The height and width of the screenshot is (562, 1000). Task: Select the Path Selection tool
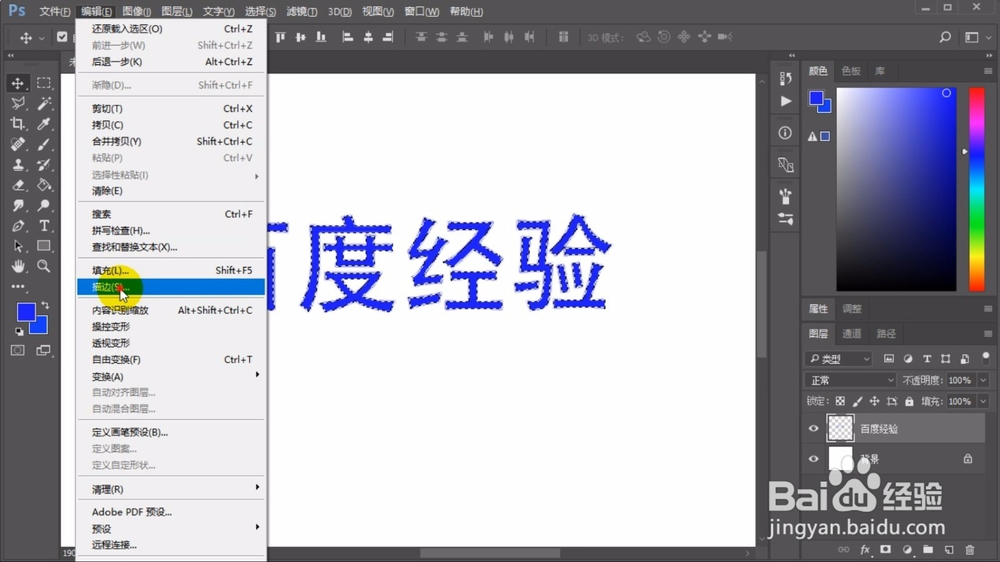(17, 246)
